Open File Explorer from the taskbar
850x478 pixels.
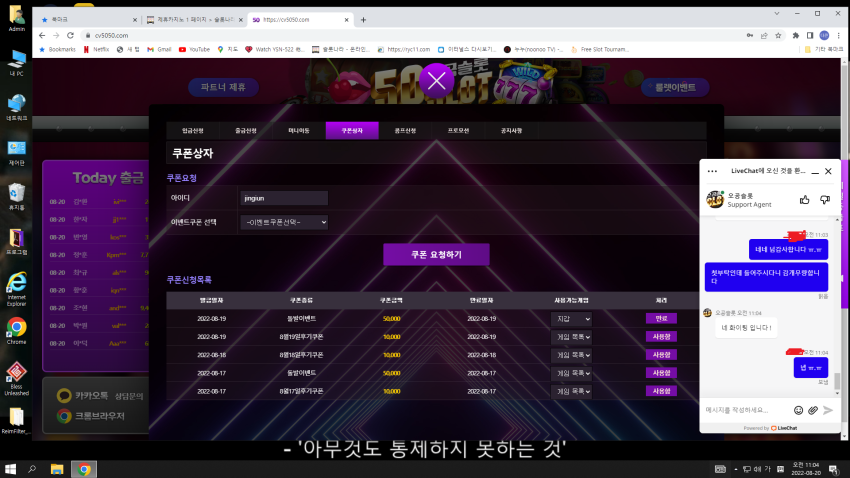point(57,469)
